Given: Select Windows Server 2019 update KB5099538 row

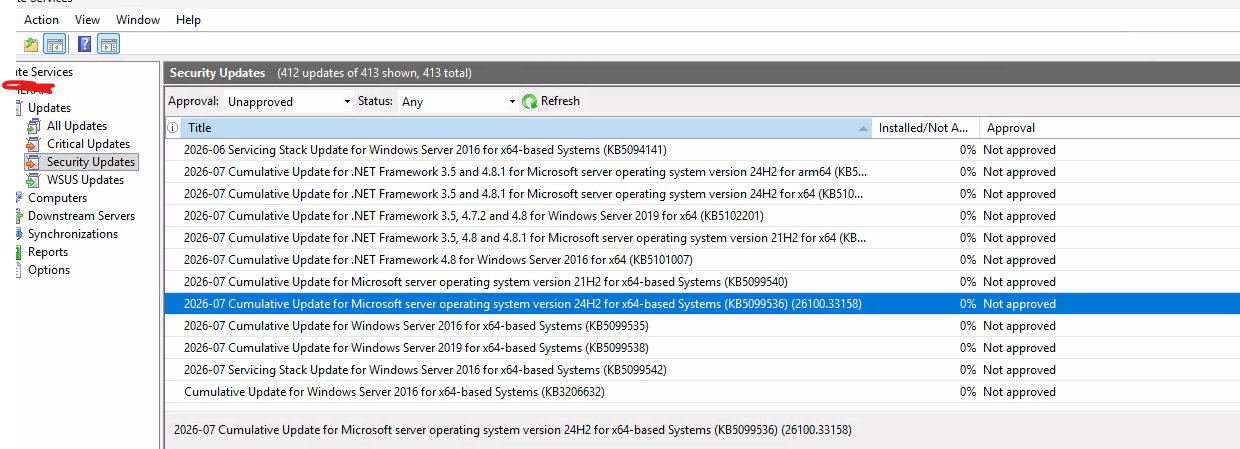Looking at the screenshot, I should click(702, 348).
